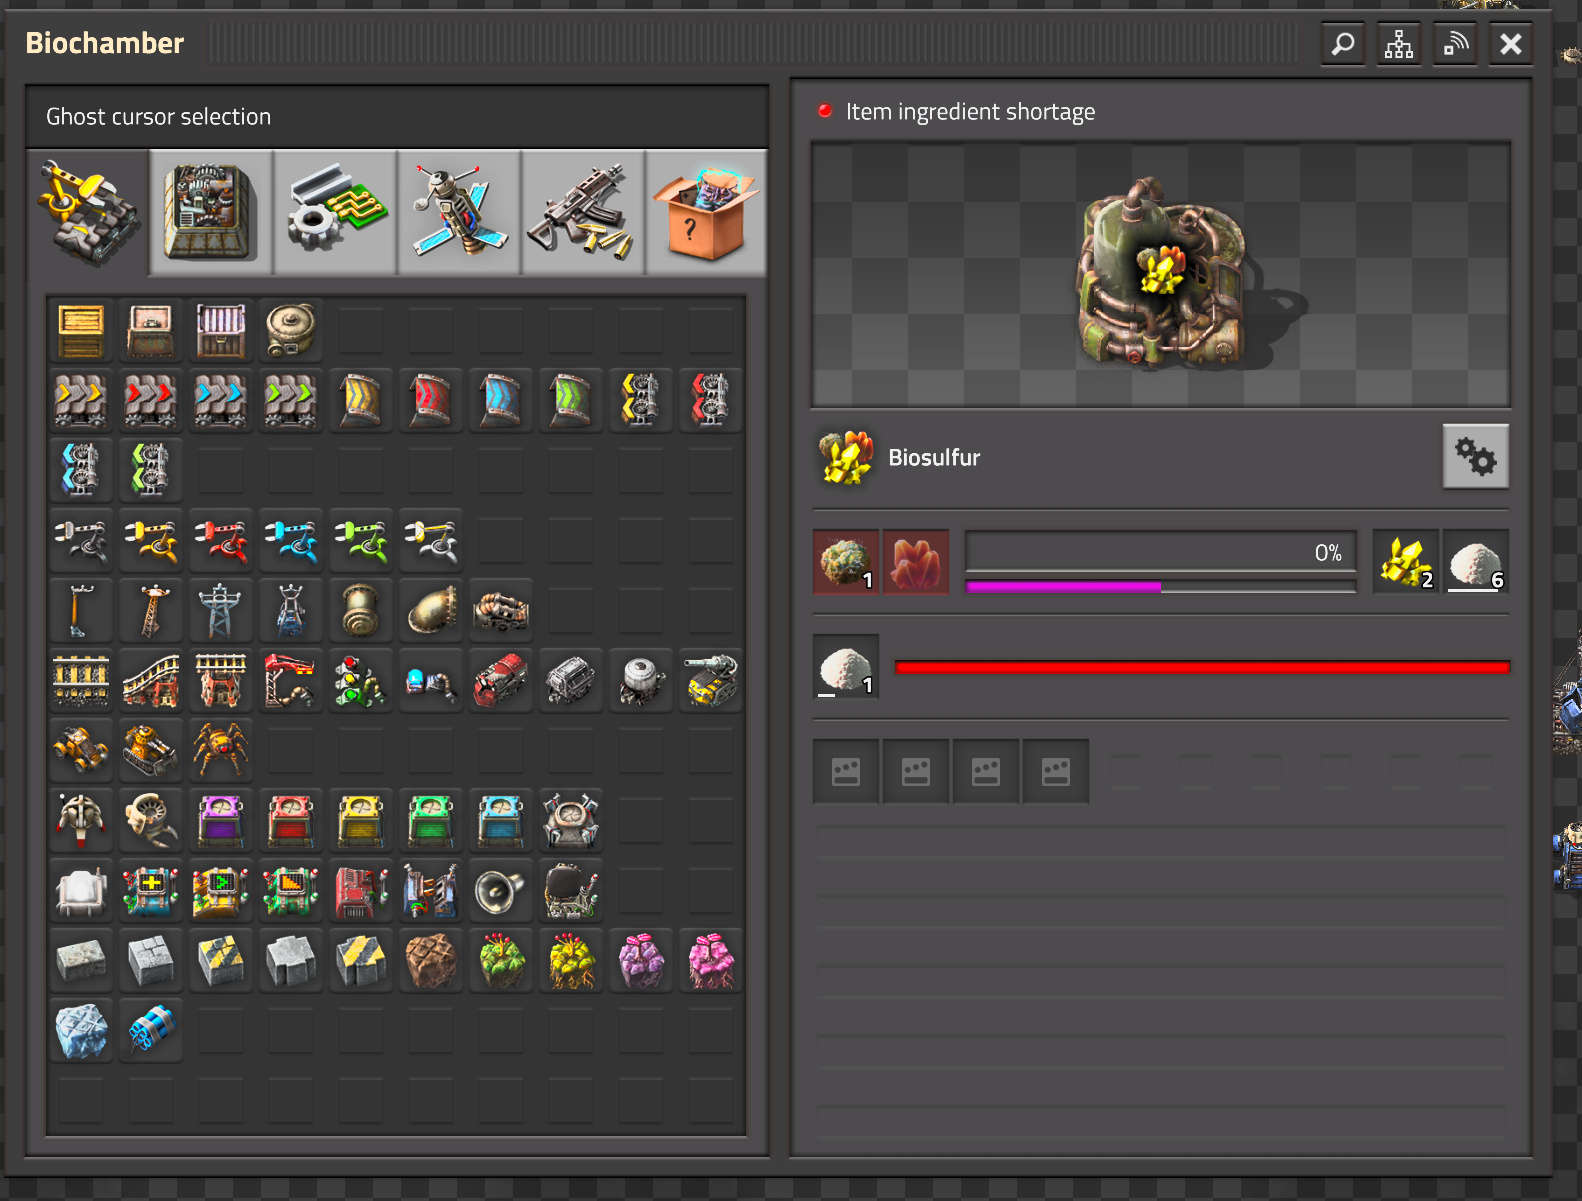This screenshot has width=1582, height=1201.
Task: Pick the programmable speaker item
Action: tap(501, 891)
